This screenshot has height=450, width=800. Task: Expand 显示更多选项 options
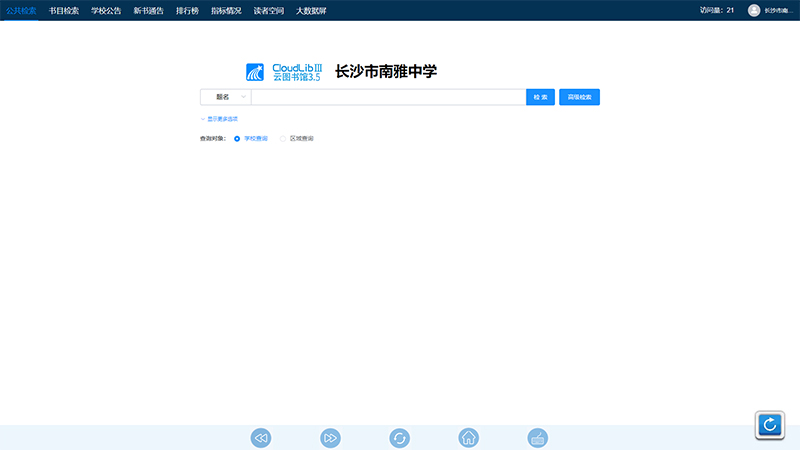[219, 118]
